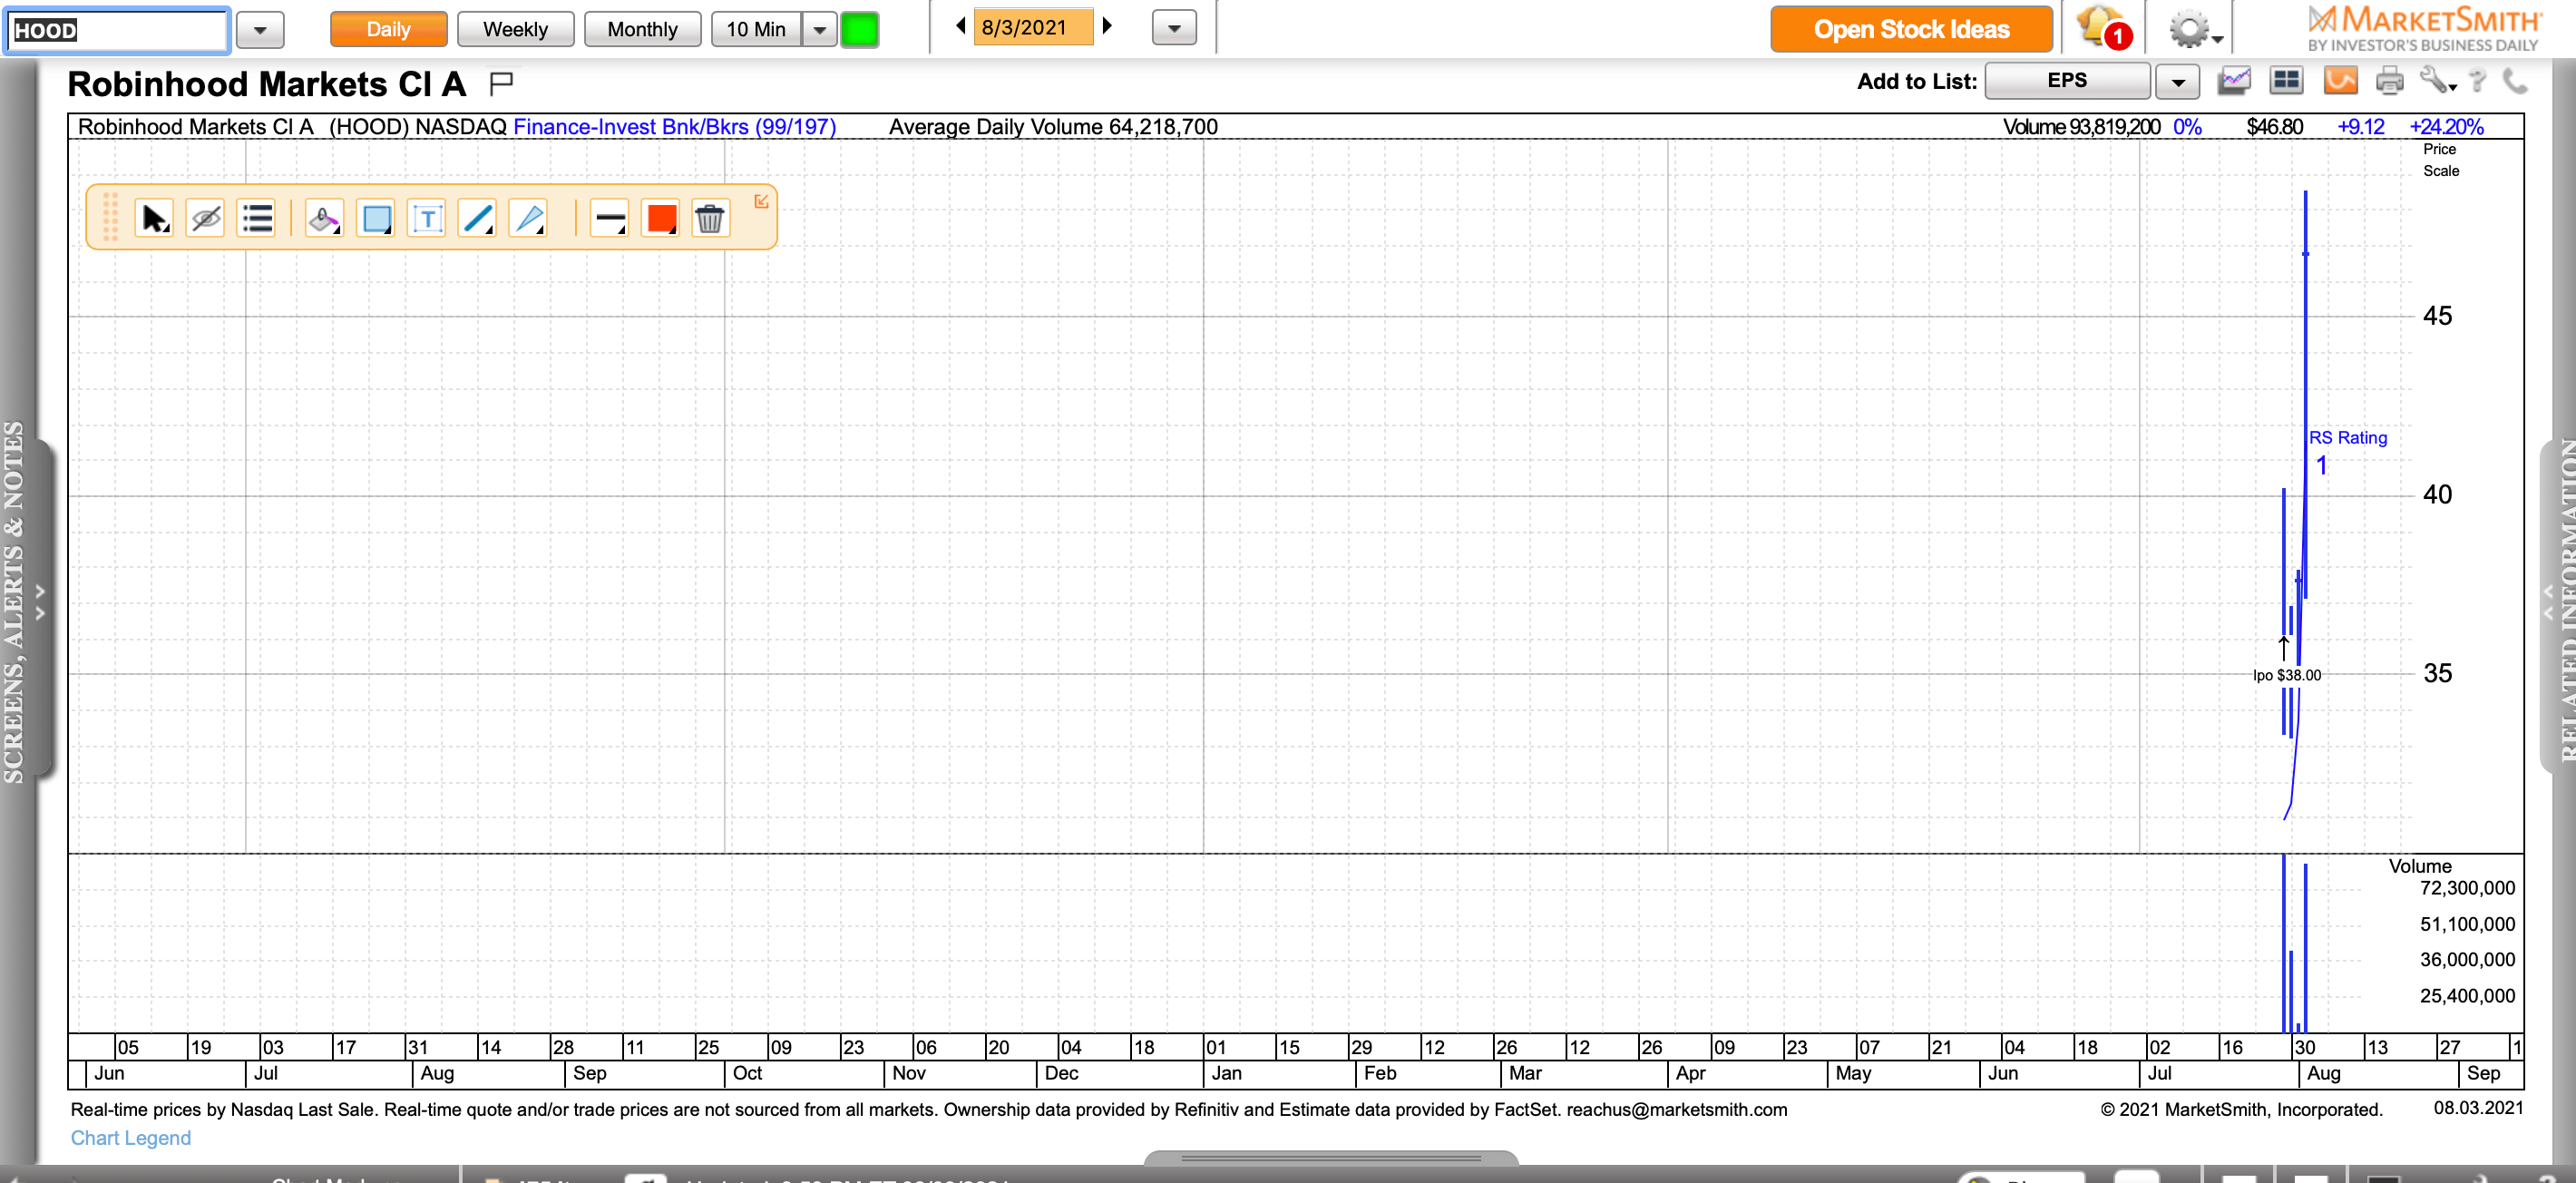The width and height of the screenshot is (2576, 1183).
Task: Click the 8/3/2021 date field
Action: coord(1033,27)
